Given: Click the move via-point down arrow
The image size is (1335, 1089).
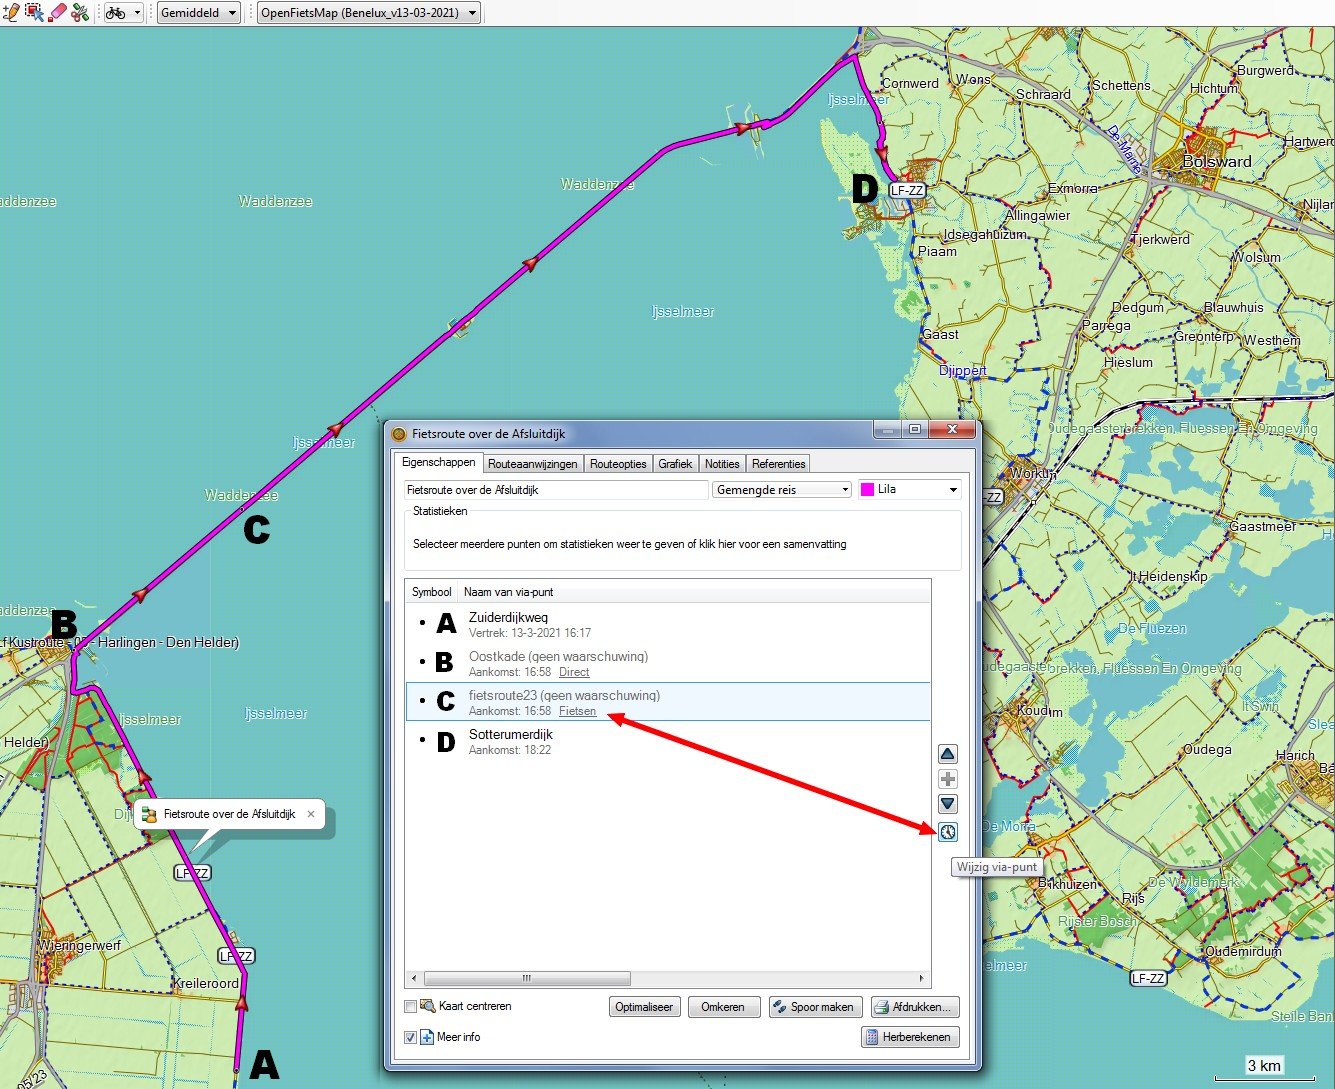Looking at the screenshot, I should [x=947, y=804].
